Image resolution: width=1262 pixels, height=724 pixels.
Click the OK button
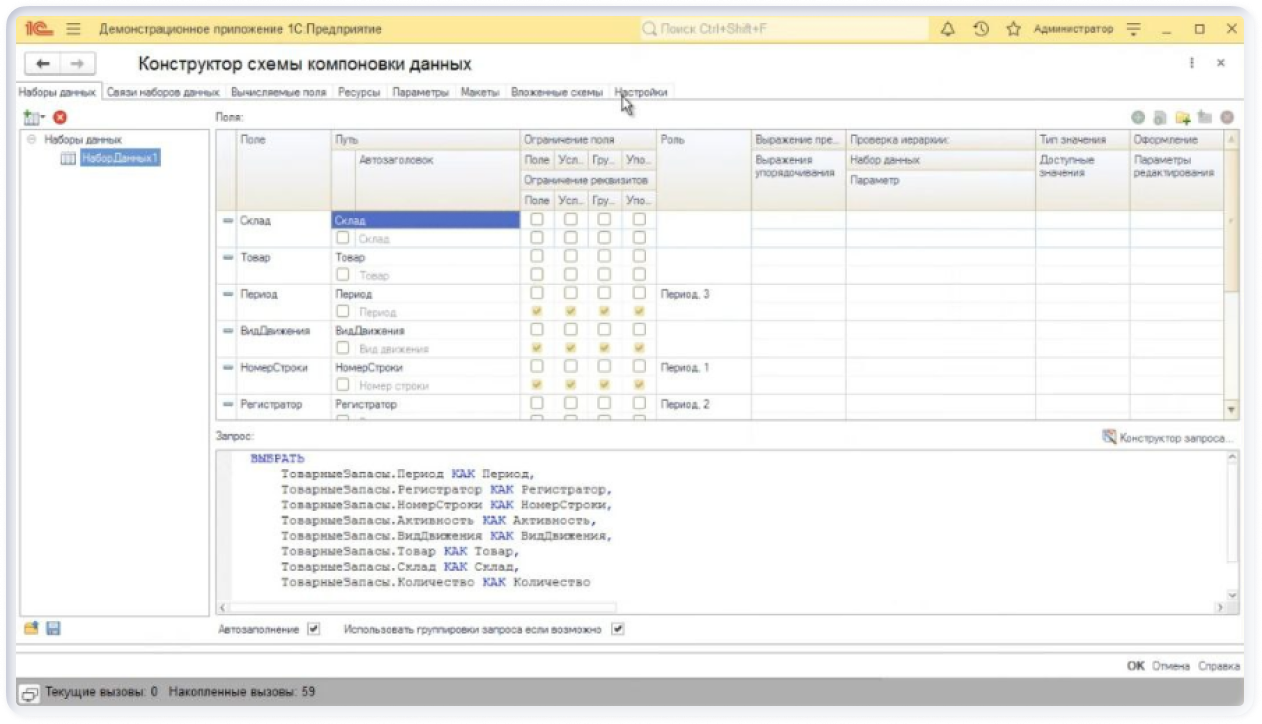coord(1135,666)
